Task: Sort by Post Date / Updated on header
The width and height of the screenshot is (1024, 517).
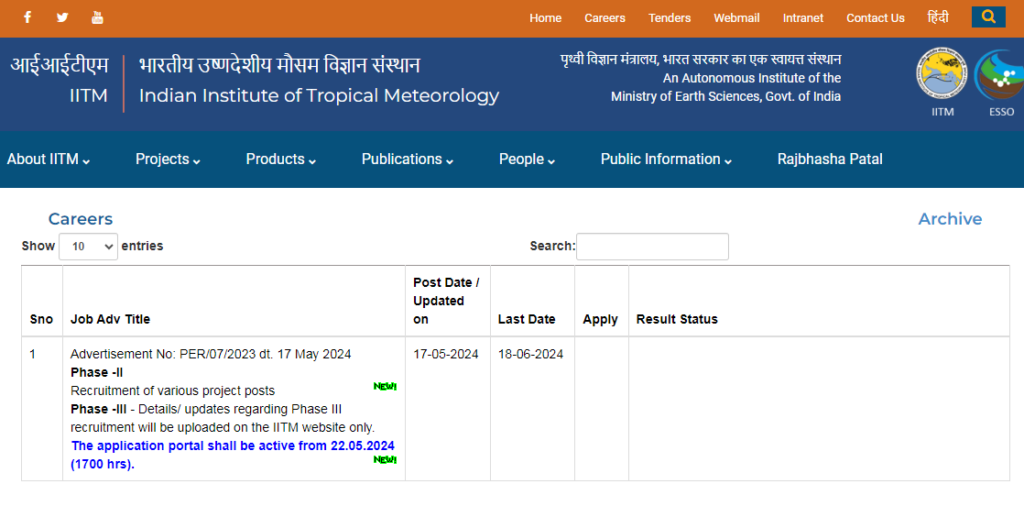Action: coord(446,301)
